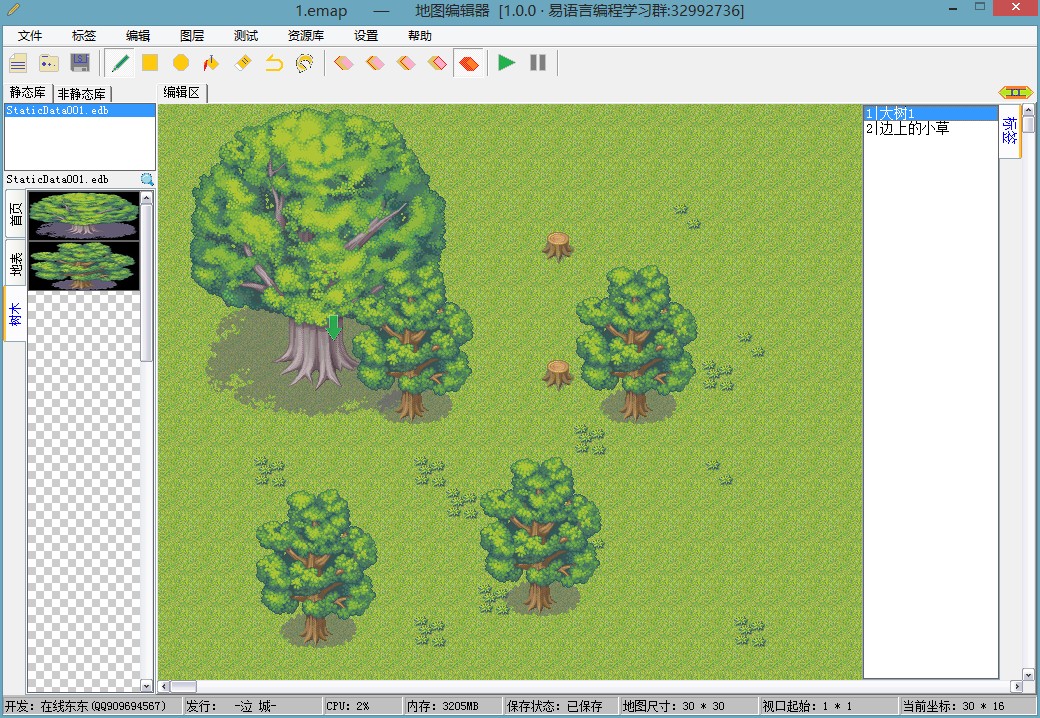1040x718 pixels.
Task: Select the green pencil drawing tool
Action: (x=120, y=63)
